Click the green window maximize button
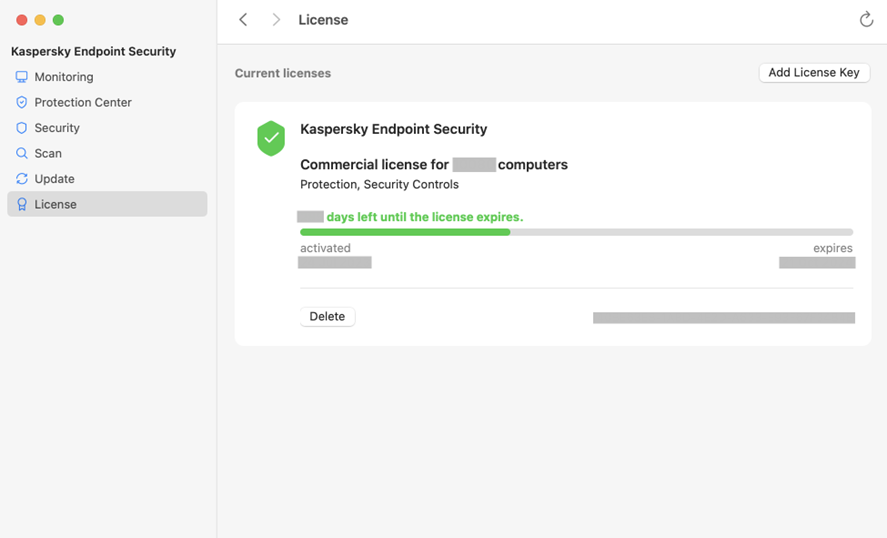Screen dimensions: 887x538 [58, 20]
